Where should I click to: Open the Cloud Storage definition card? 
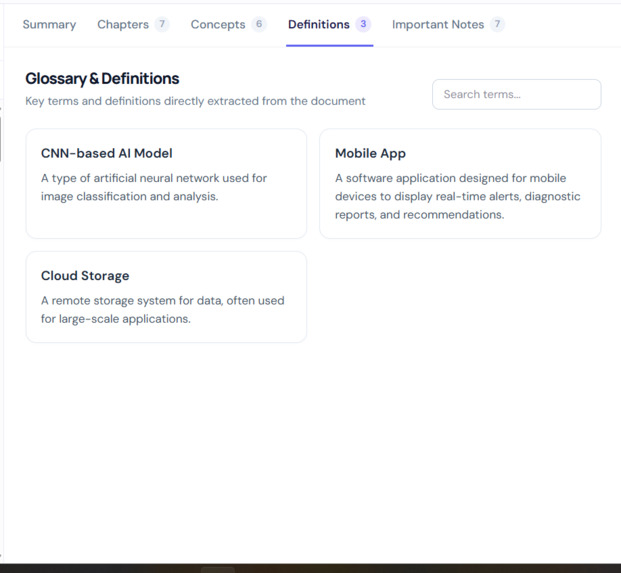tap(166, 297)
